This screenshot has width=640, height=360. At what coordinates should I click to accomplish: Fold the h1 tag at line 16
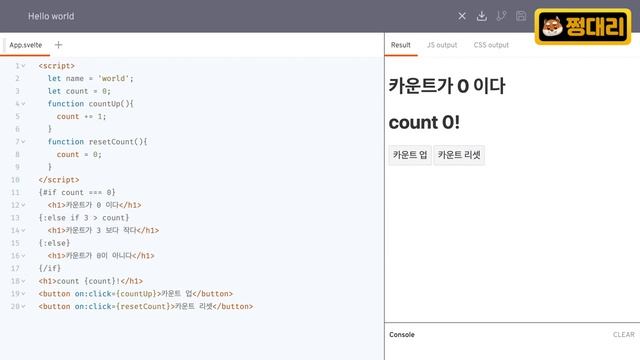pos(24,256)
